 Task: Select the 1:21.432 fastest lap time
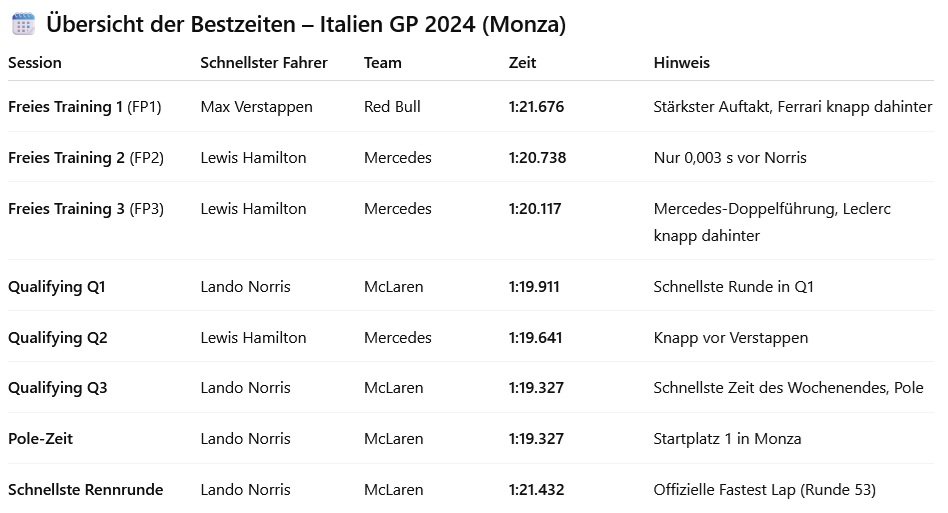click(x=536, y=489)
